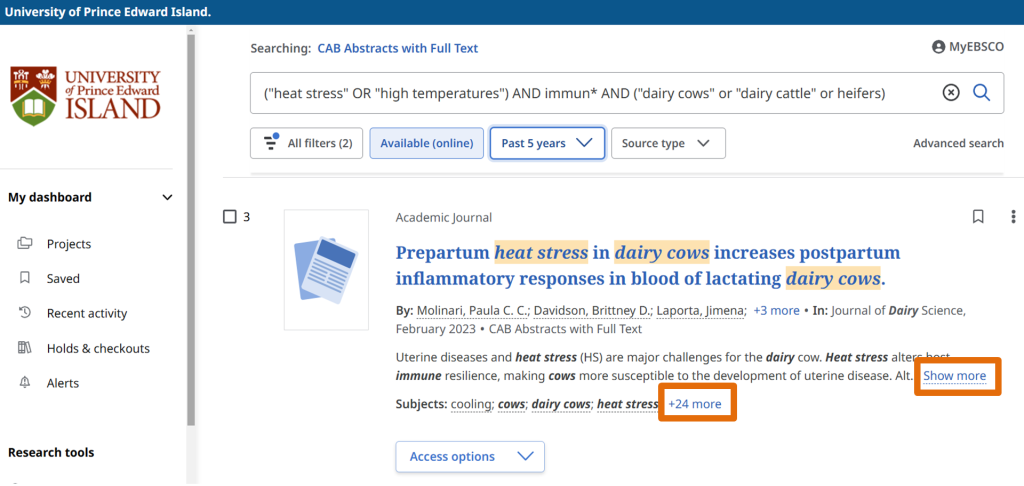Click the University of Prince Edward Island logo
Viewport: 1024px width, 486px height.
[x=86, y=95]
